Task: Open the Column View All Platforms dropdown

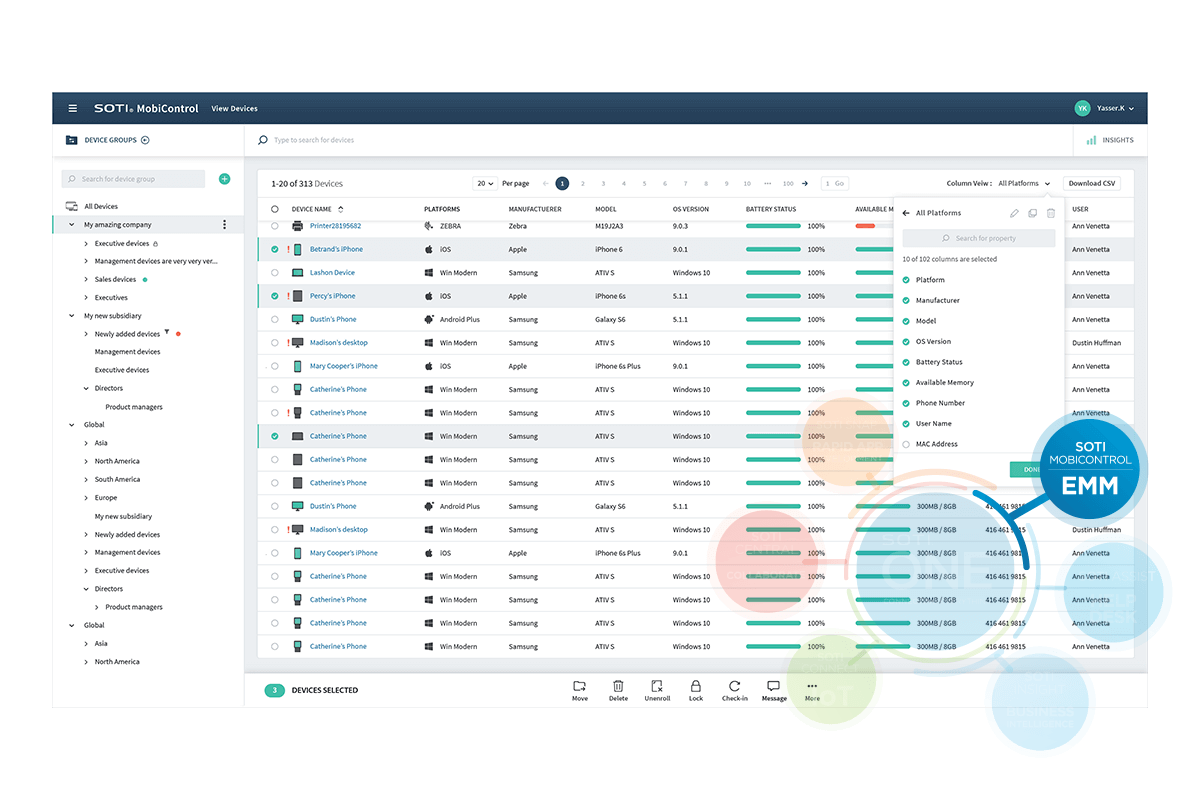Action: [x=1024, y=184]
